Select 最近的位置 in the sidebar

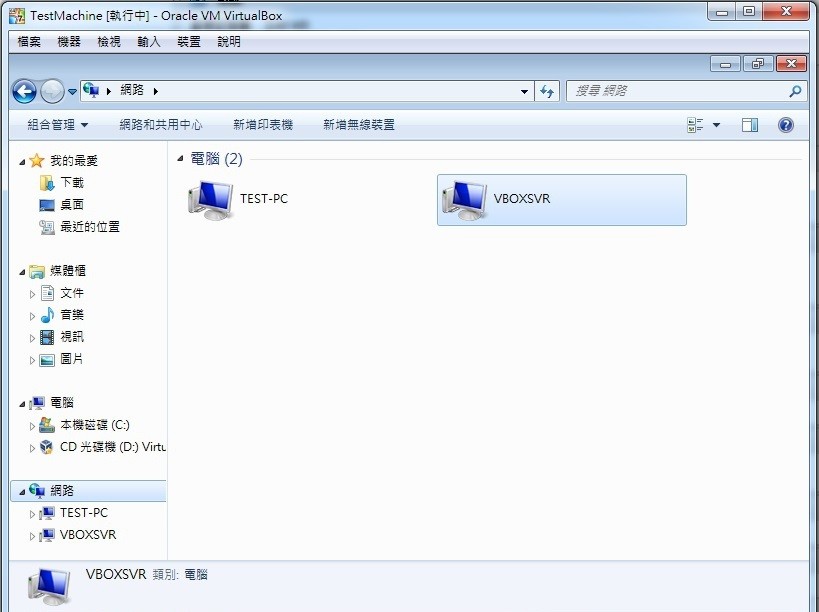click(x=90, y=227)
